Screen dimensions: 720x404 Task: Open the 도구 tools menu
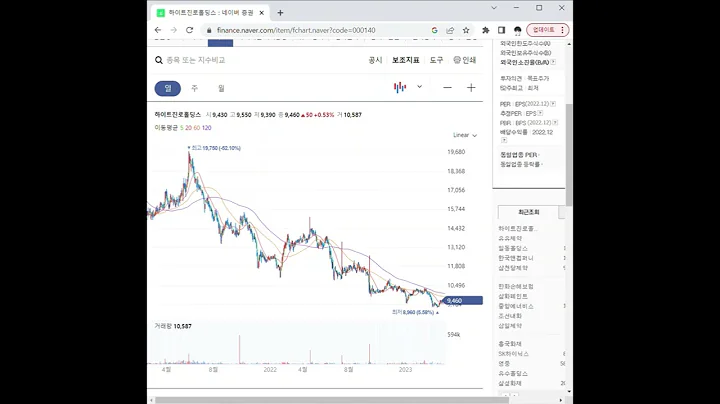pos(436,60)
